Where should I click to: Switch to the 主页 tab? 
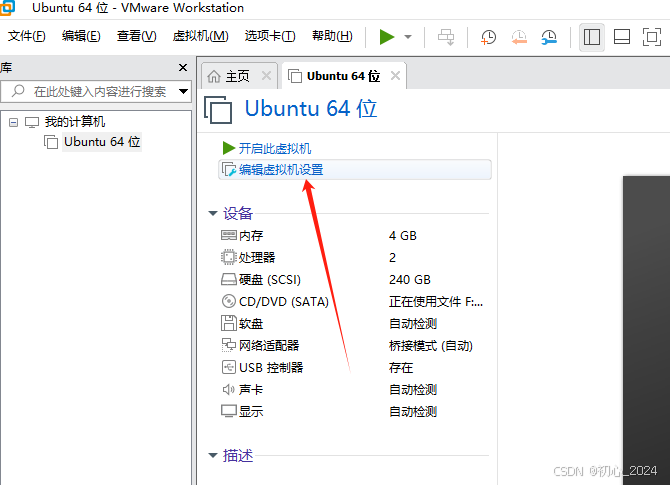point(238,76)
